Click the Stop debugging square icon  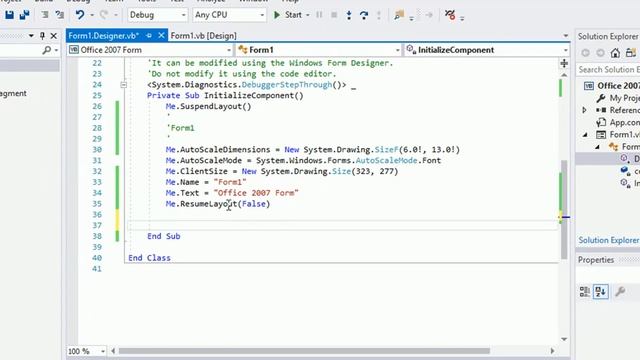[334, 15]
